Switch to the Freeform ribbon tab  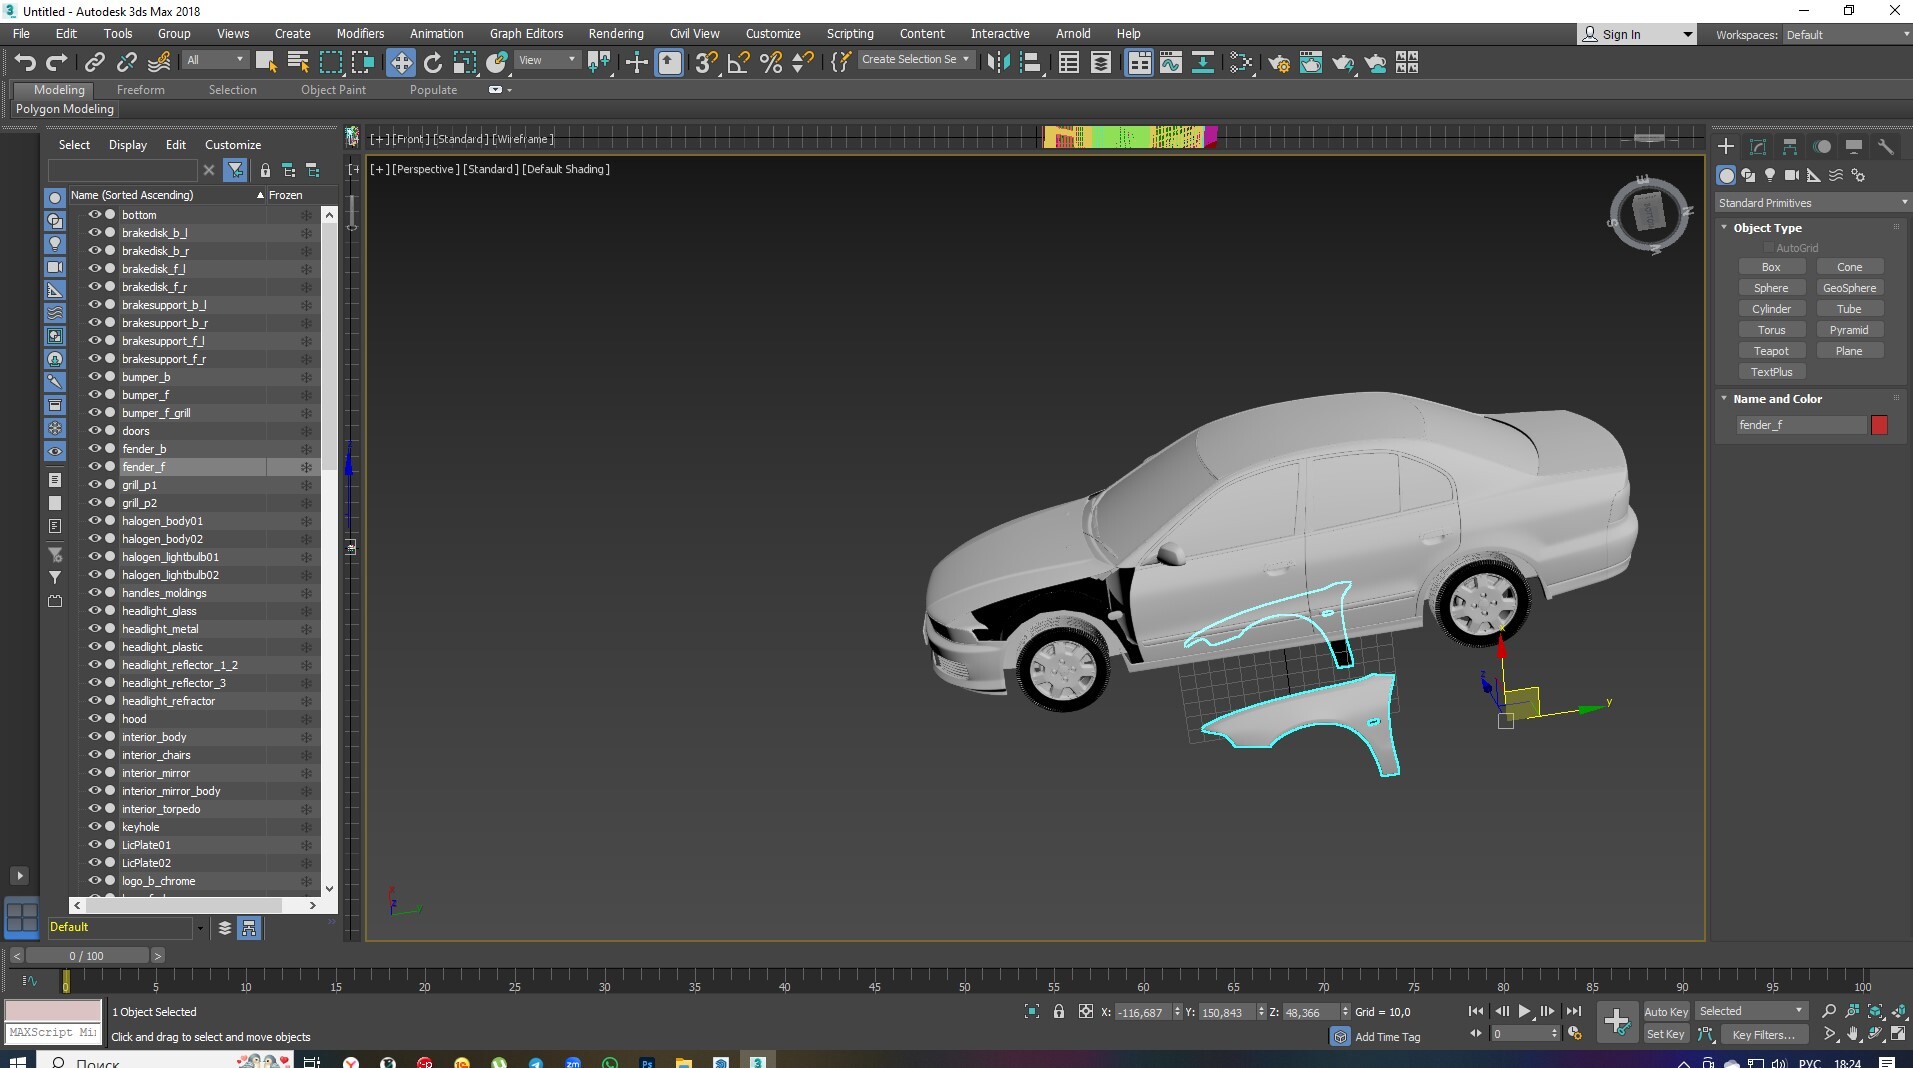coord(140,90)
